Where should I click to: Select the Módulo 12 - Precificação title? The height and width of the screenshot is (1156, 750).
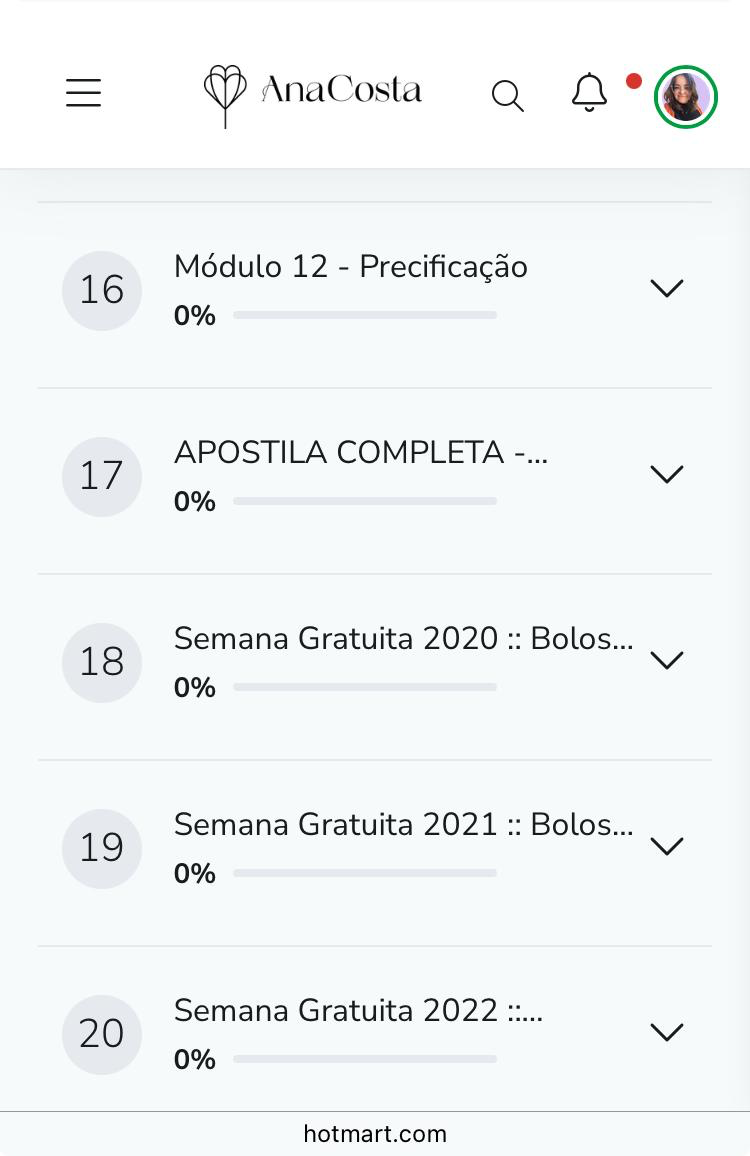coord(350,267)
